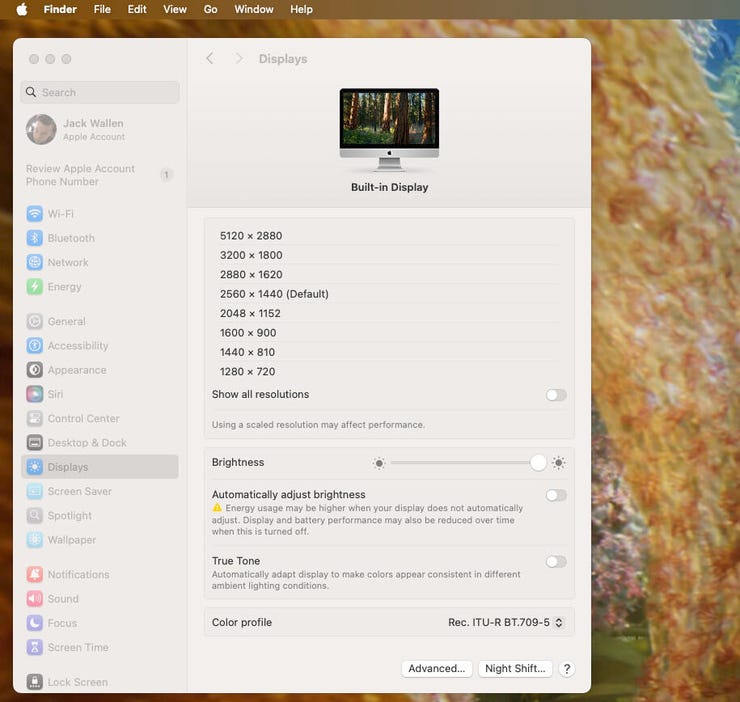Open the Screen Time hourglass icon

coord(34,647)
